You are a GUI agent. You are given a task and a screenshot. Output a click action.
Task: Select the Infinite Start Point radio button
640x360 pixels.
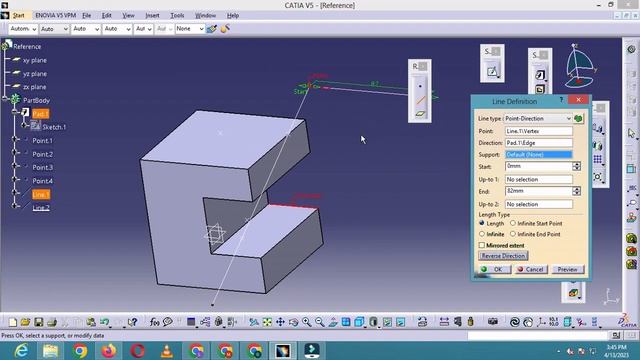tap(513, 223)
